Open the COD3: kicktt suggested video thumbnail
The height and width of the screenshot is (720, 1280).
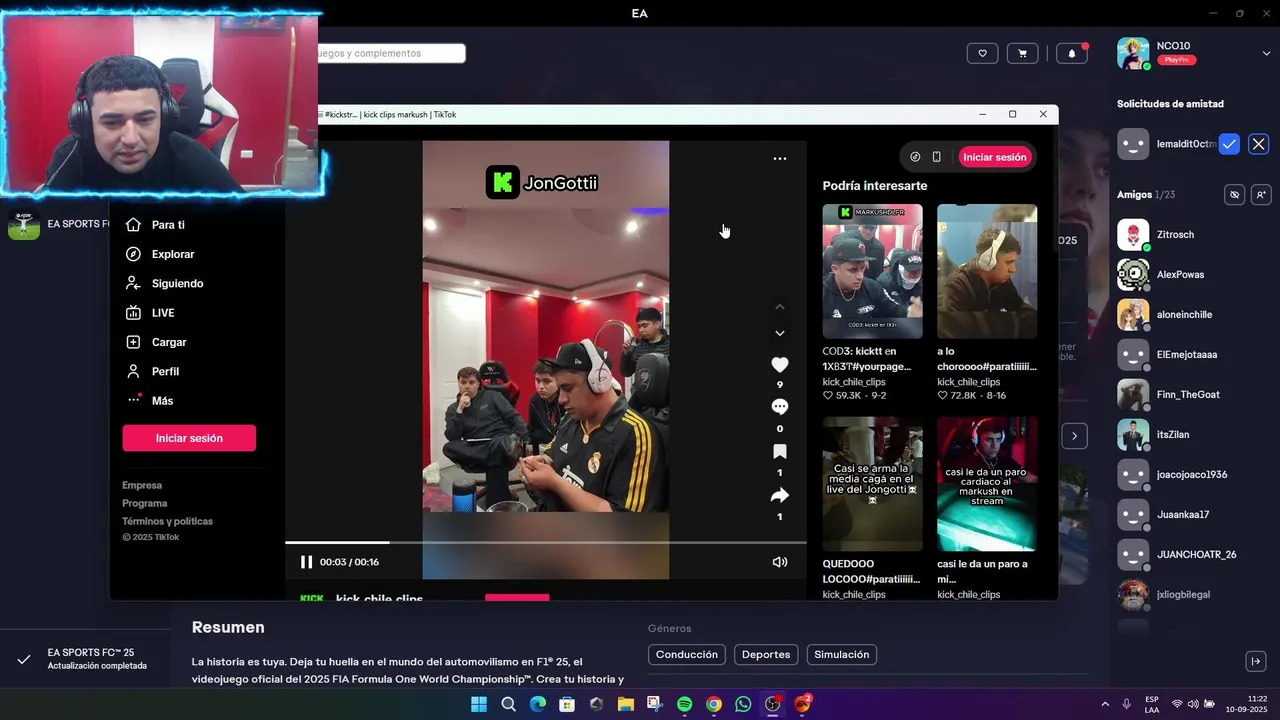[x=873, y=271]
